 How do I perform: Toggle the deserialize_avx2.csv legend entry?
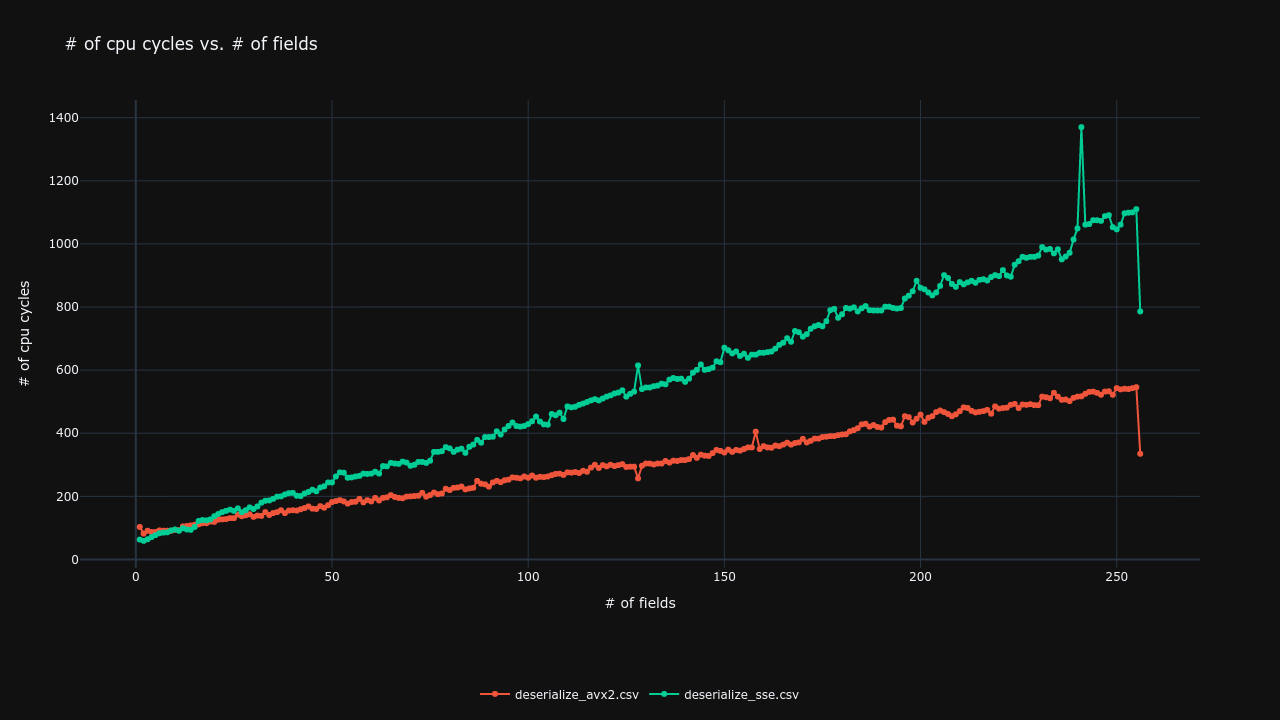(x=559, y=695)
